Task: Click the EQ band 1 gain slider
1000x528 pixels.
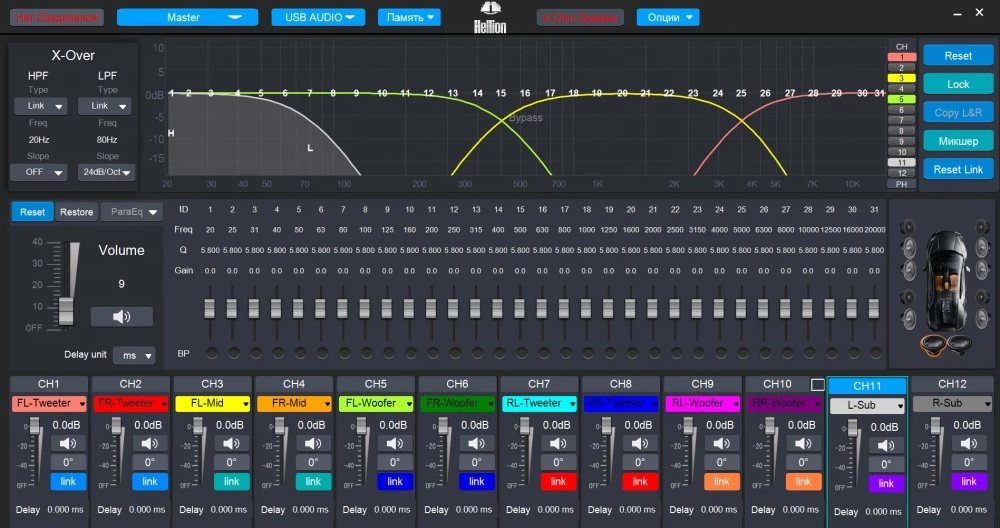Action: point(210,309)
